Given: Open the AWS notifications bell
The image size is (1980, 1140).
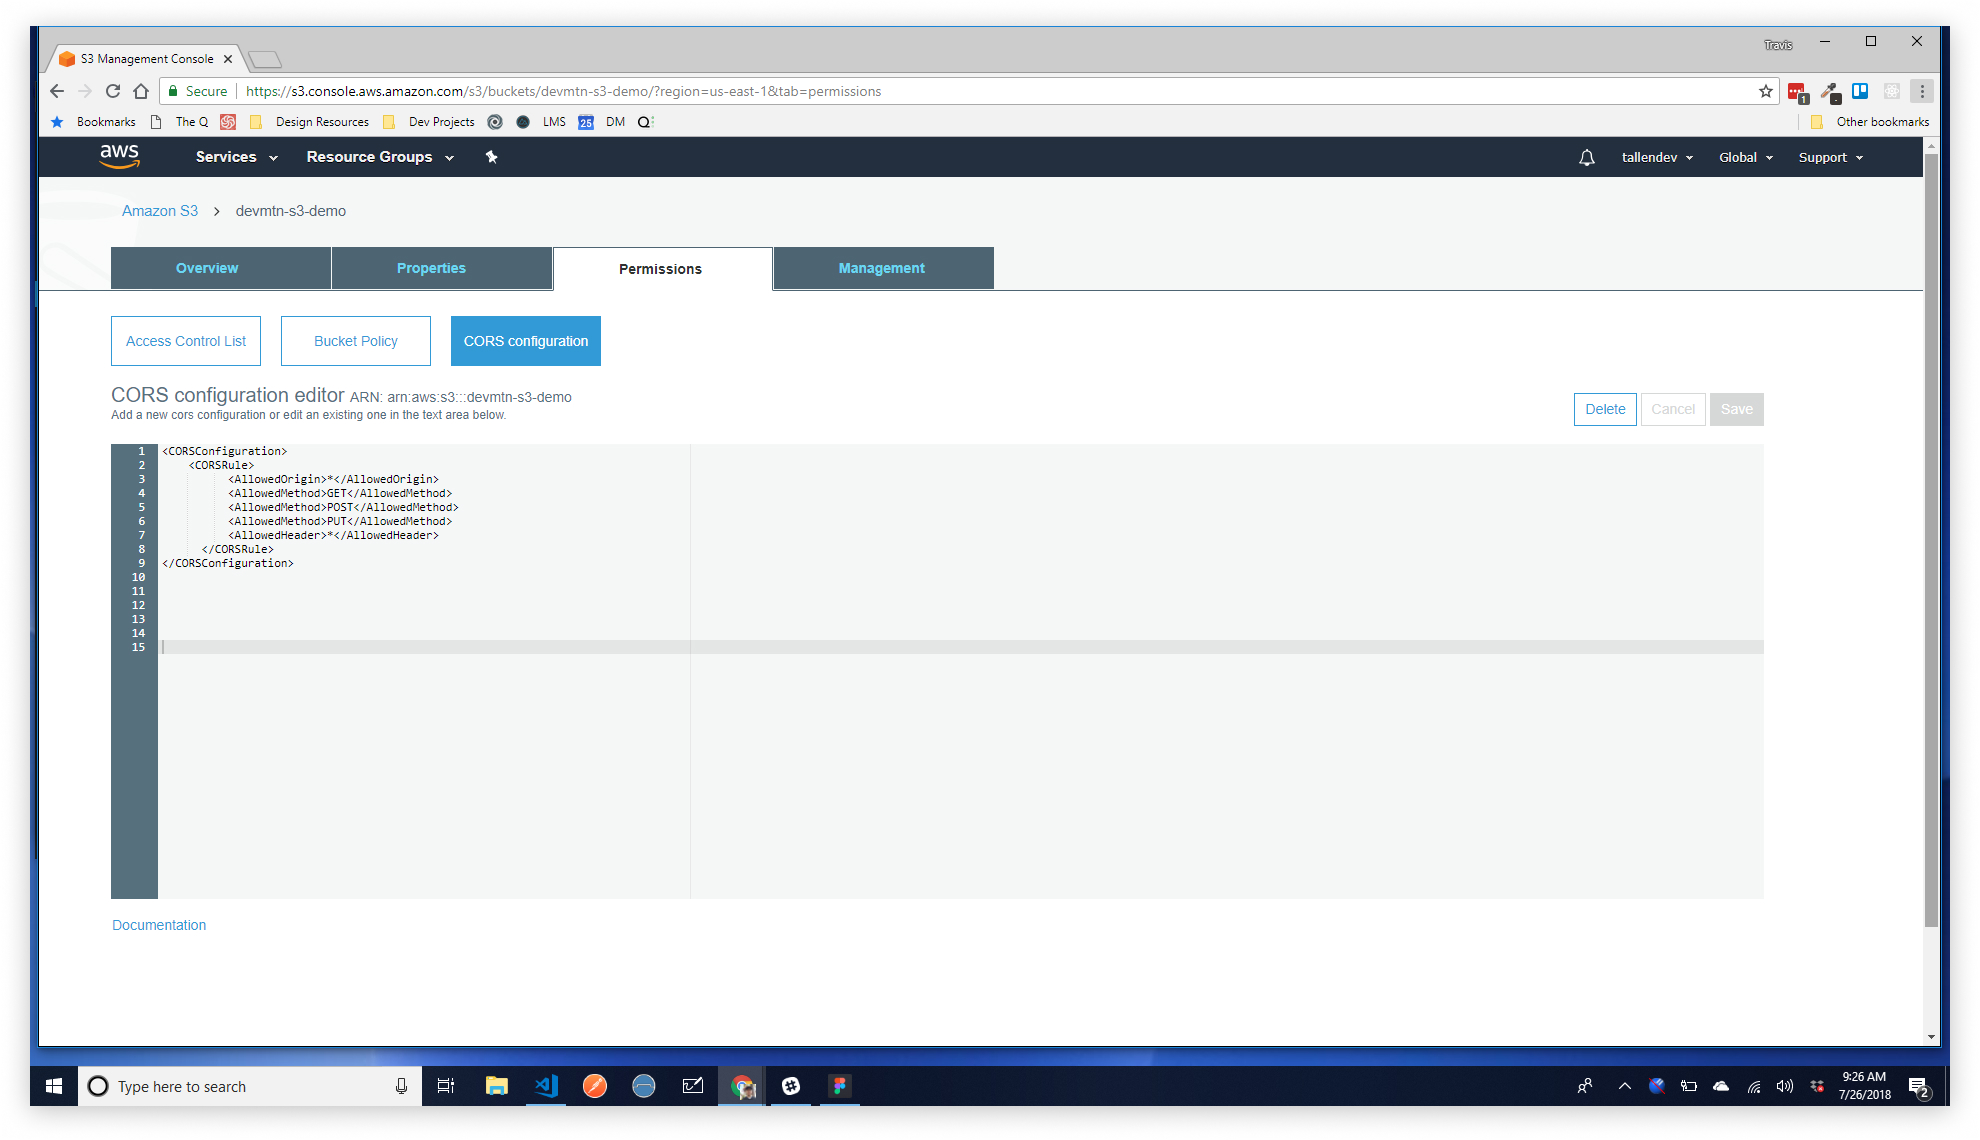Looking at the screenshot, I should (1586, 158).
